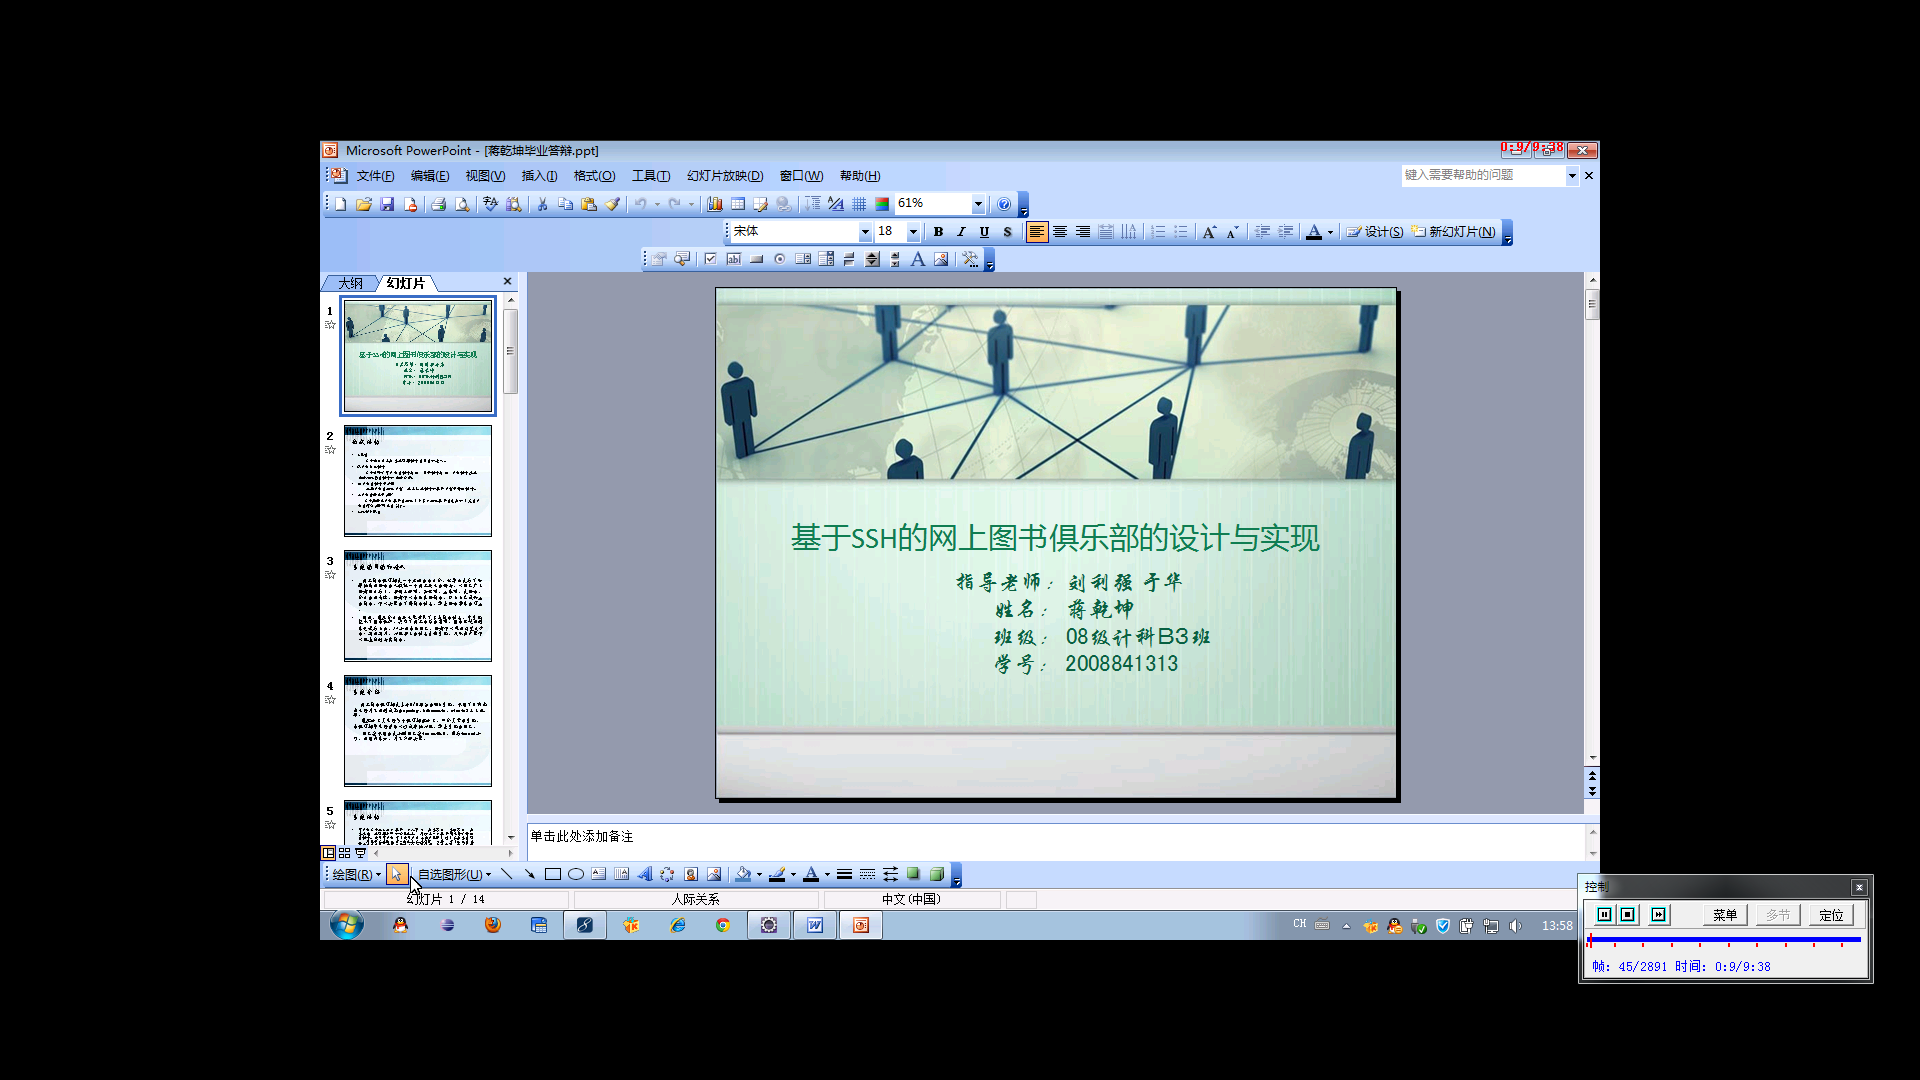Select the Arrow line tool in the drawing toolbar
This screenshot has height=1080, width=1920.
[530, 874]
